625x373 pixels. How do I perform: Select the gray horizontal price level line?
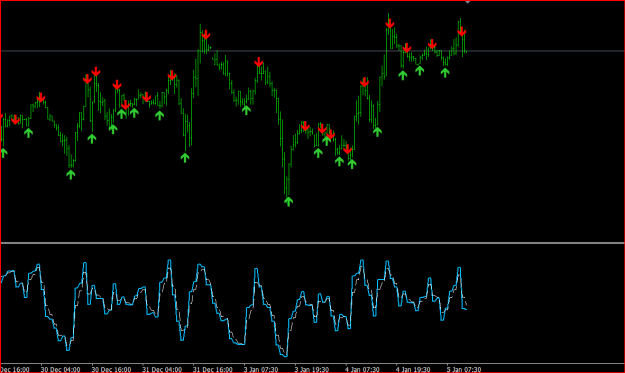pyautogui.click(x=312, y=51)
